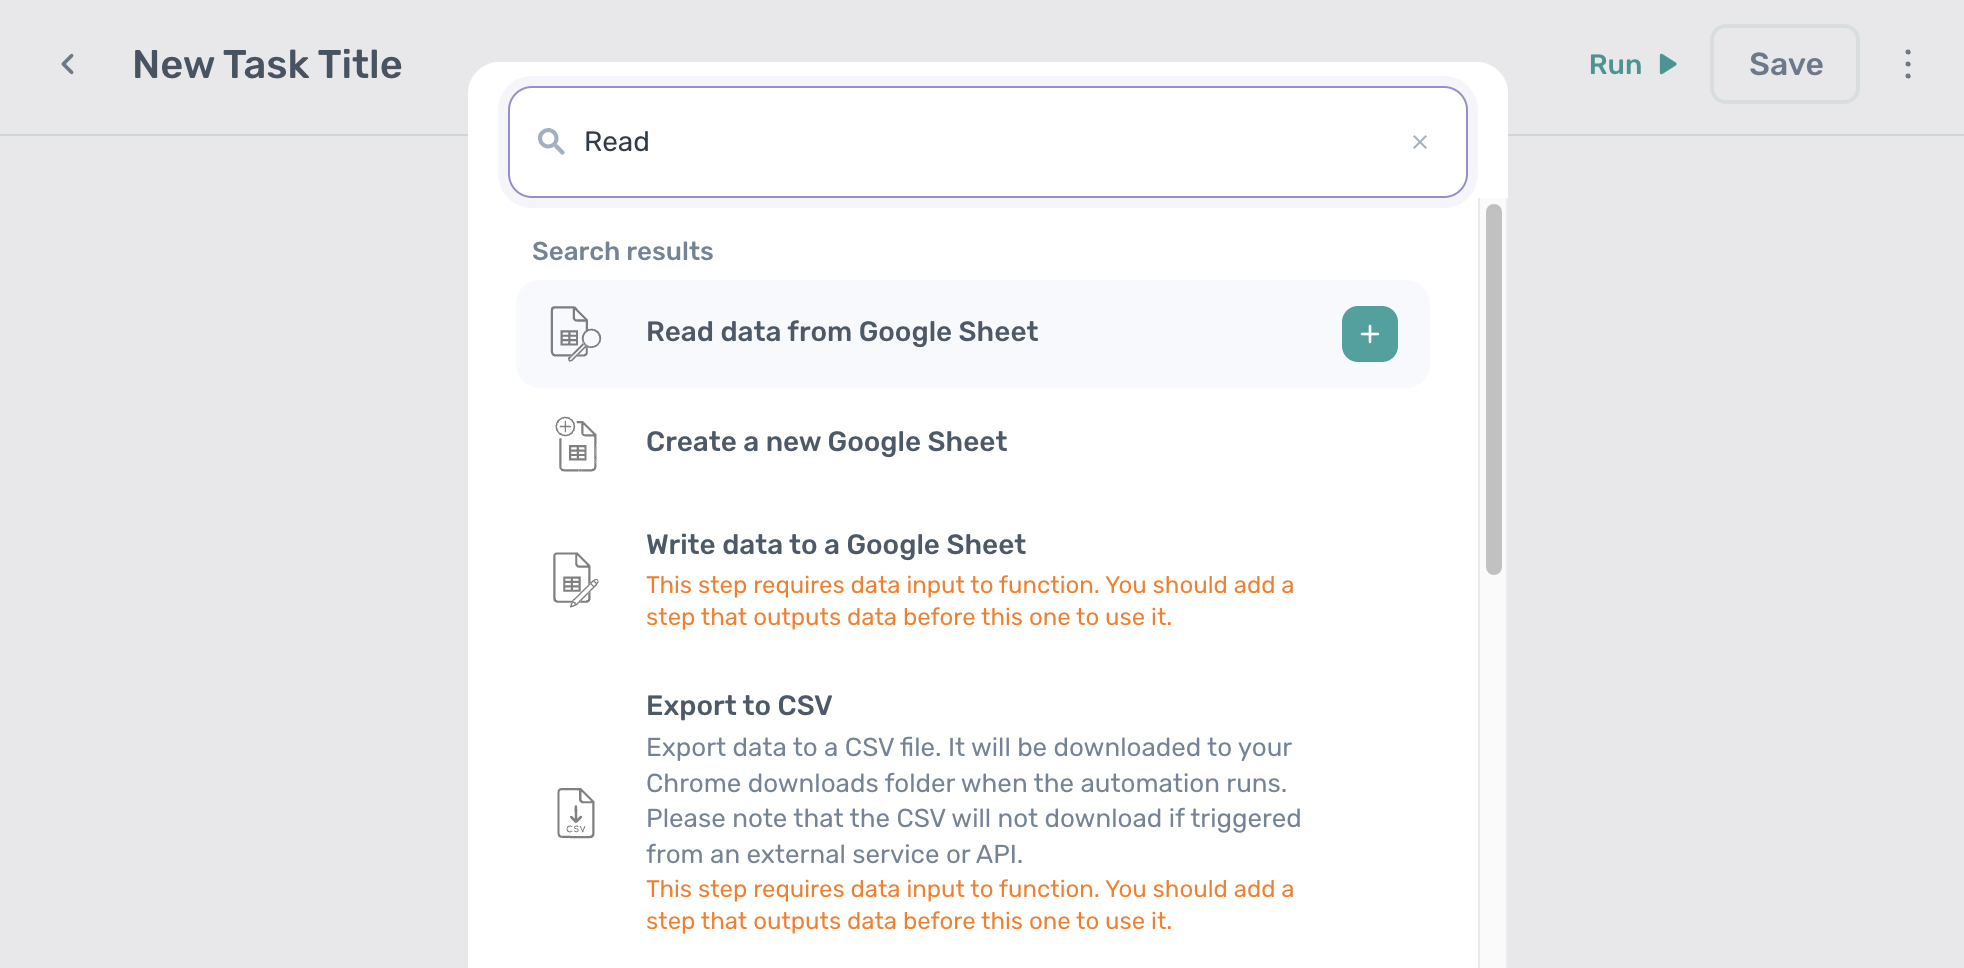Select the Write data to a Google Sheet result
The image size is (1964, 968).
coord(836,544)
